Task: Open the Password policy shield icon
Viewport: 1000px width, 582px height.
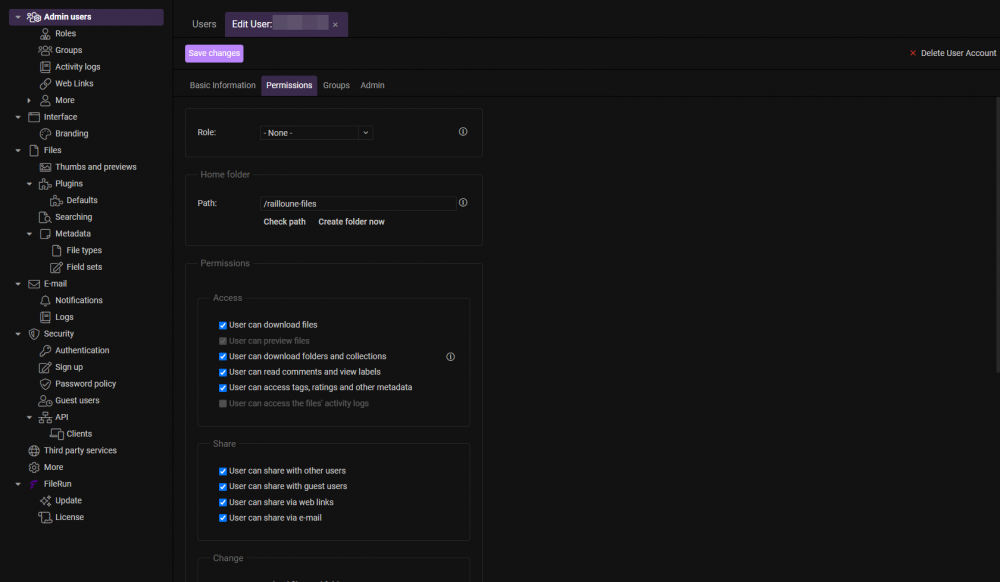Action: 45,384
